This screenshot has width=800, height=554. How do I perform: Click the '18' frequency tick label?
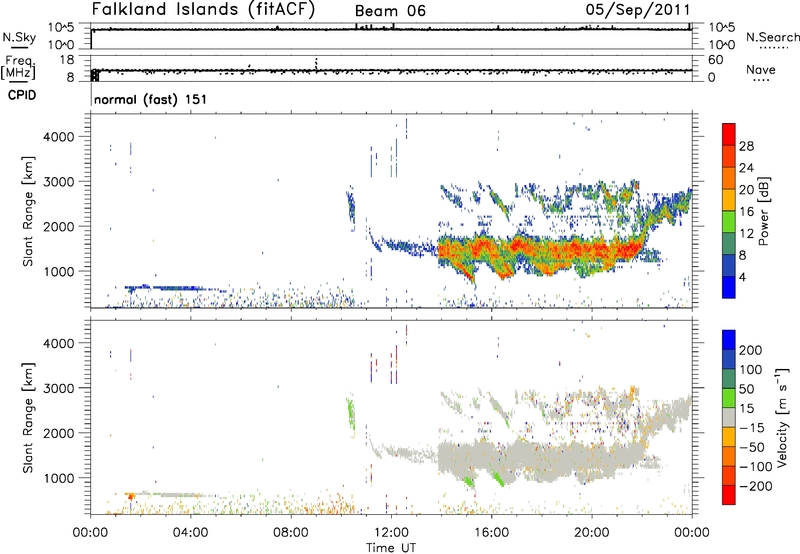(x=67, y=60)
